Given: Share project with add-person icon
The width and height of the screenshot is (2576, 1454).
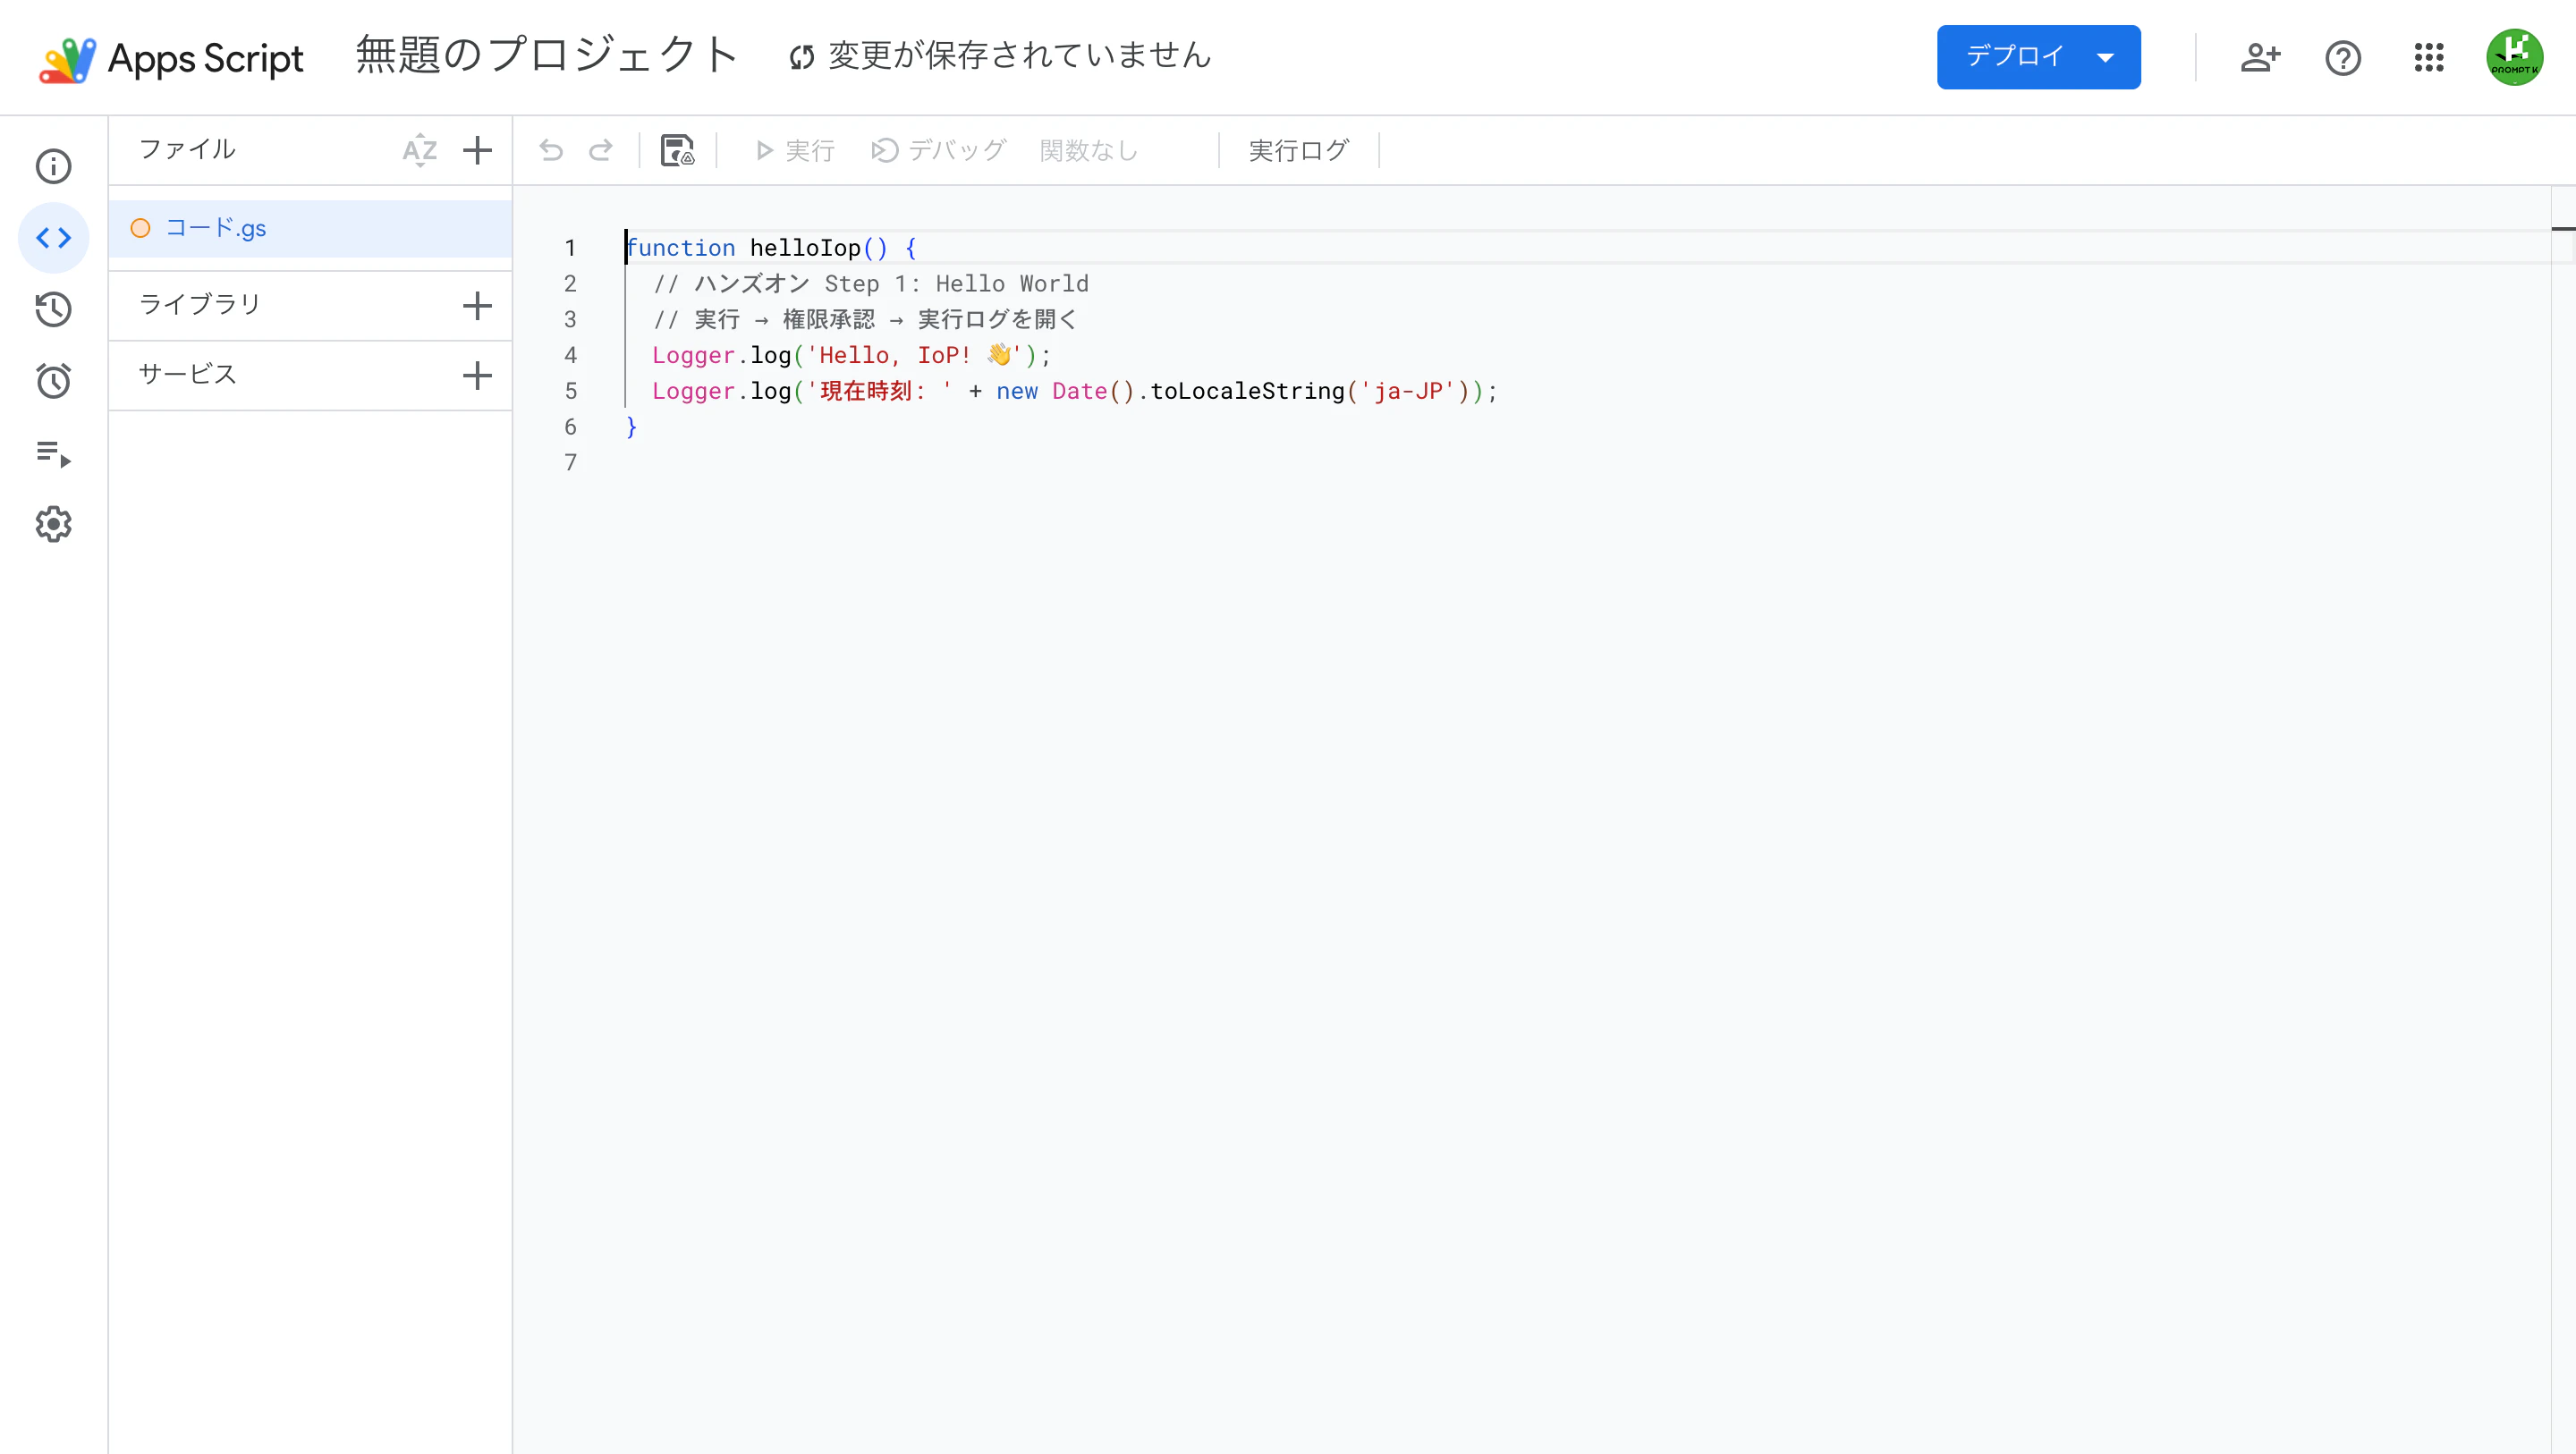Looking at the screenshot, I should click(x=2260, y=57).
